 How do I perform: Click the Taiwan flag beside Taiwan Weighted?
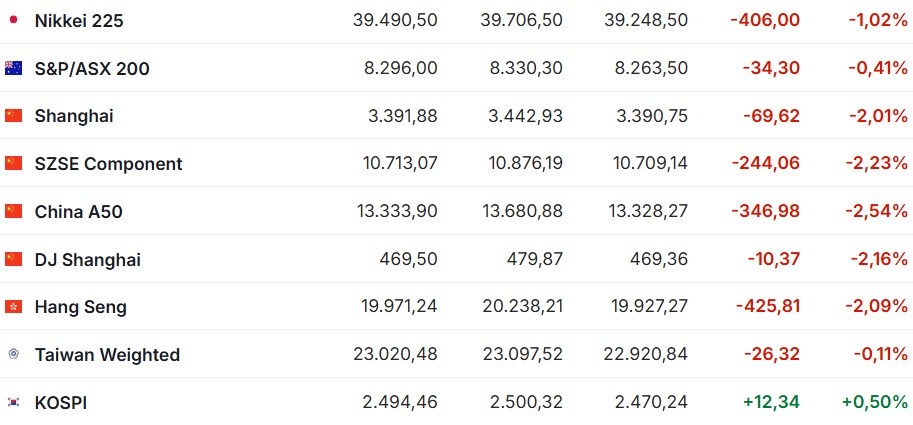coord(13,353)
